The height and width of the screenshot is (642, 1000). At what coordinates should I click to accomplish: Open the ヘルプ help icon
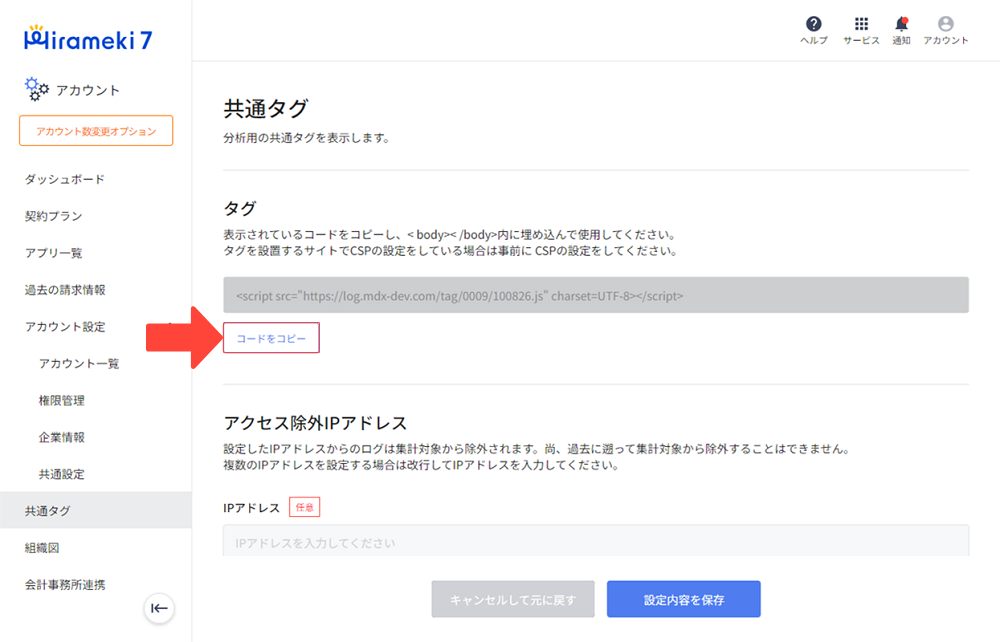coord(814,24)
